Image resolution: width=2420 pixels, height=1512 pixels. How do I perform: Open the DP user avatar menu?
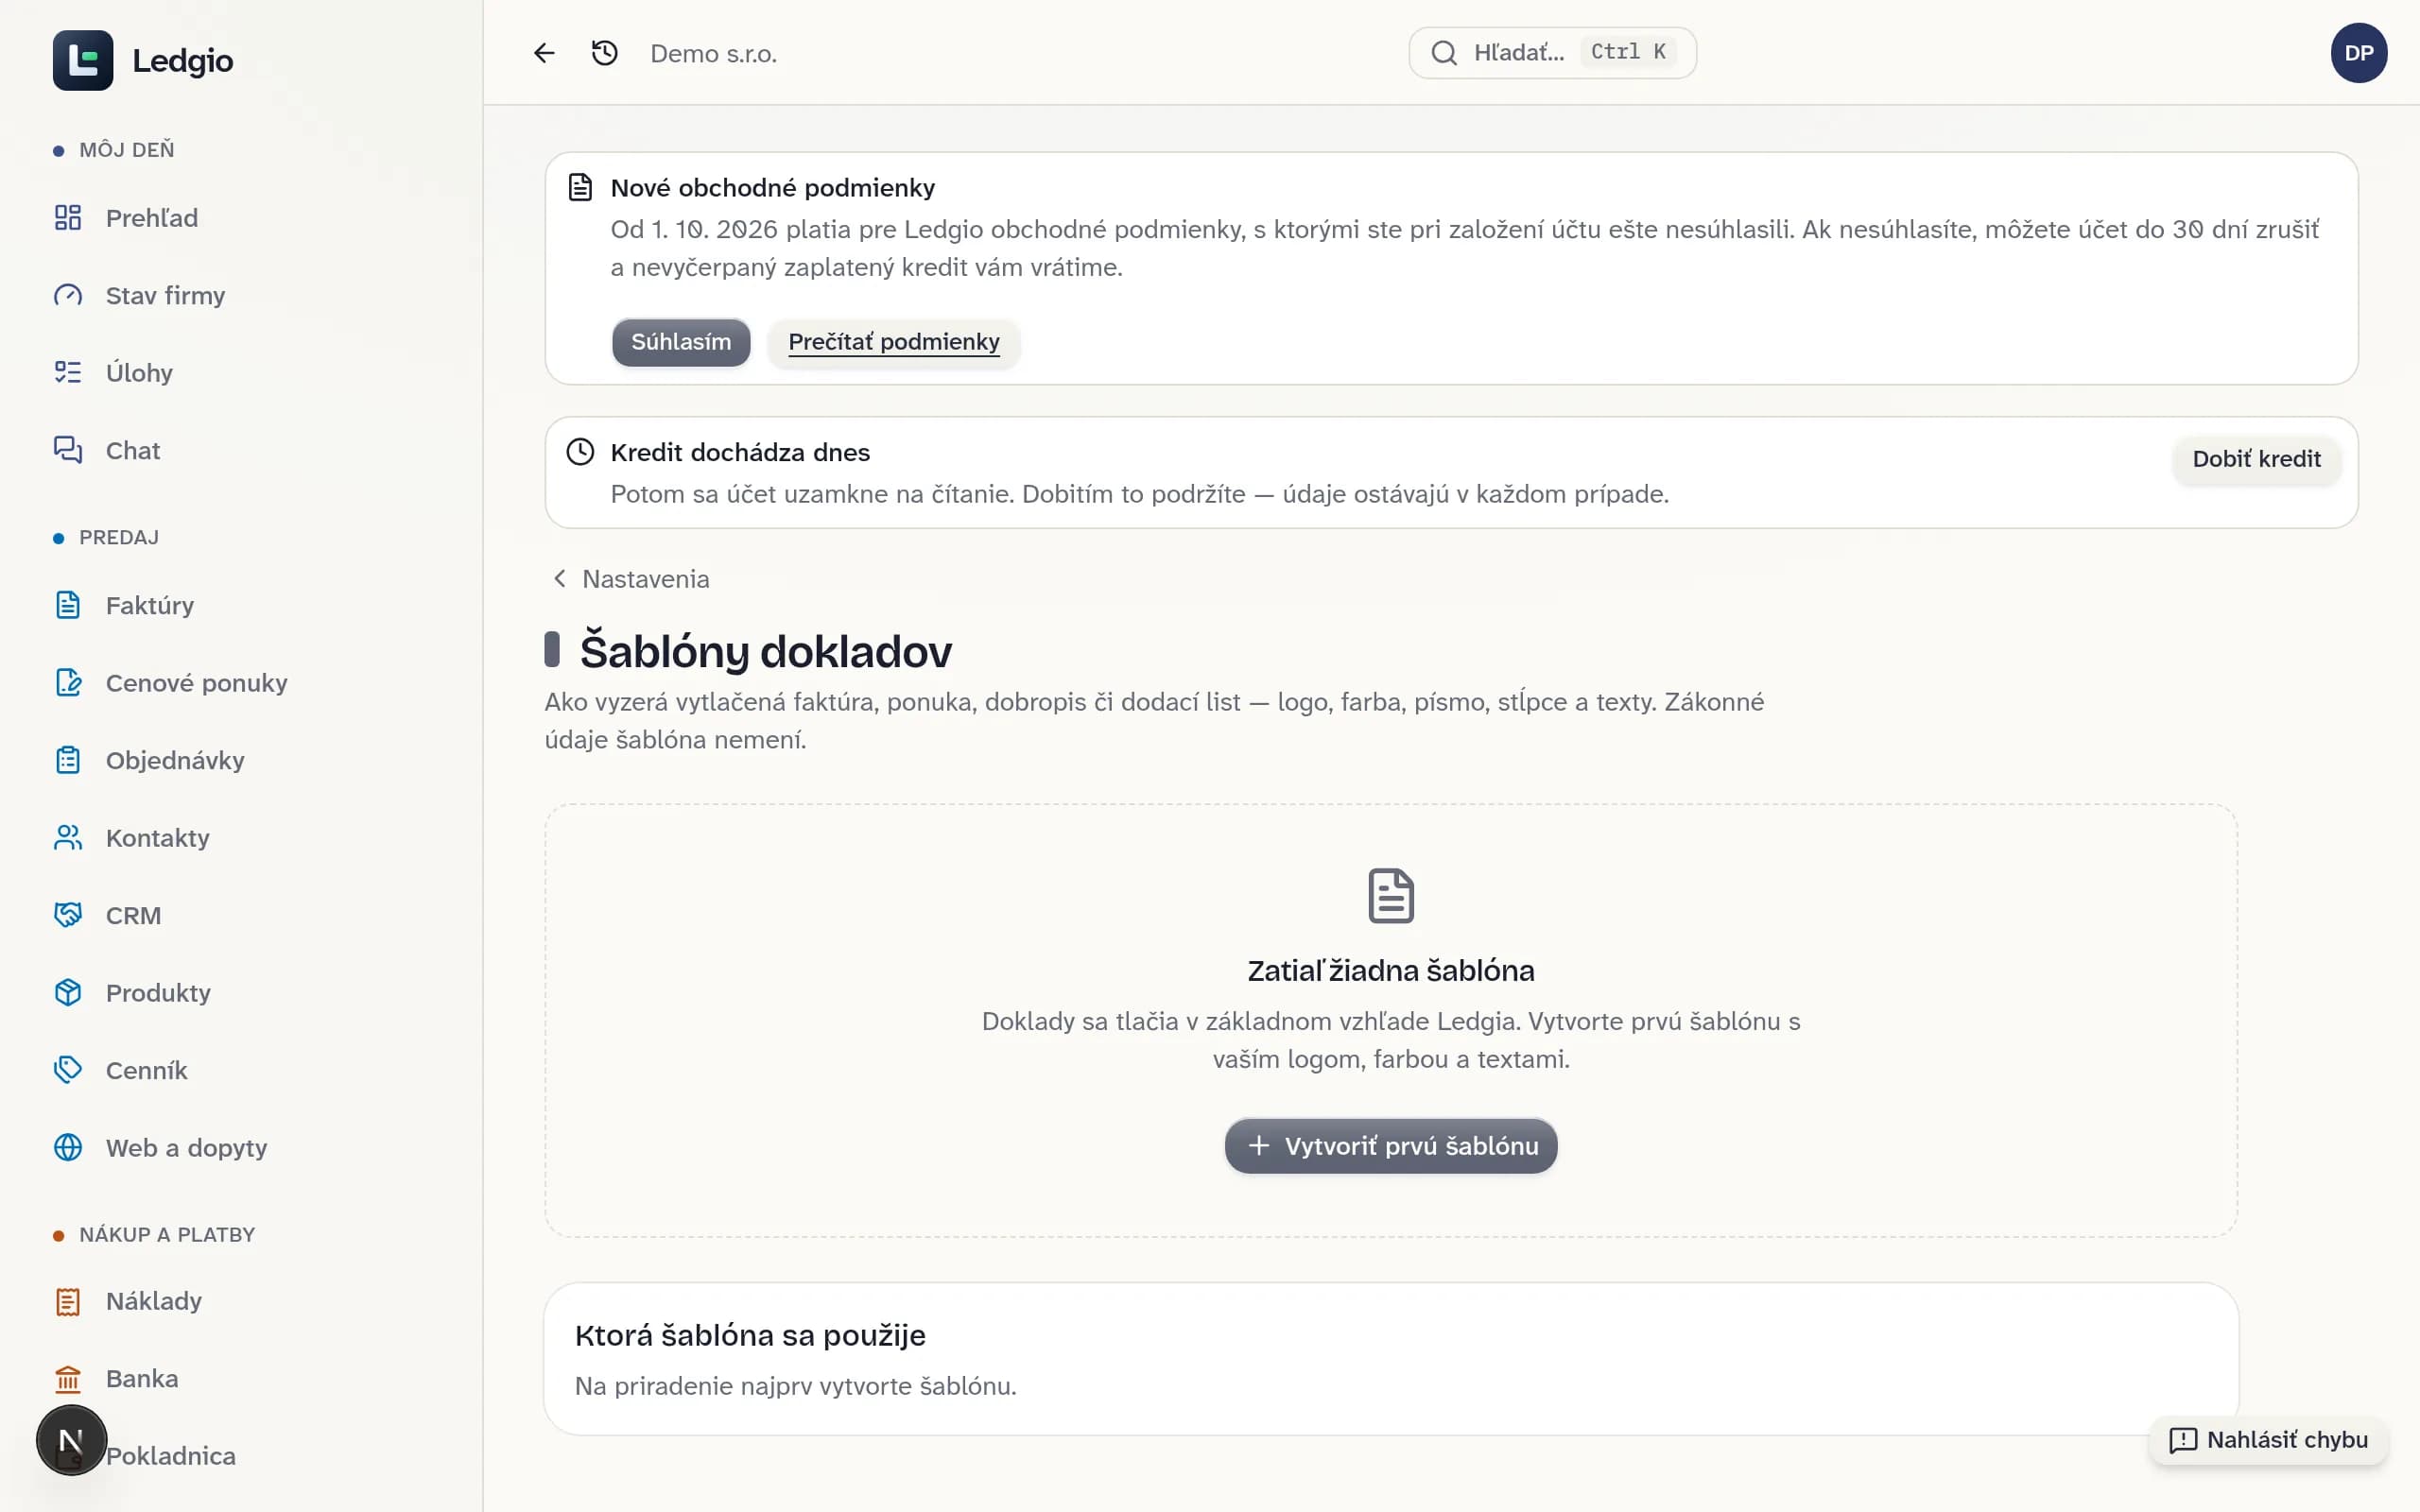[x=2358, y=53]
